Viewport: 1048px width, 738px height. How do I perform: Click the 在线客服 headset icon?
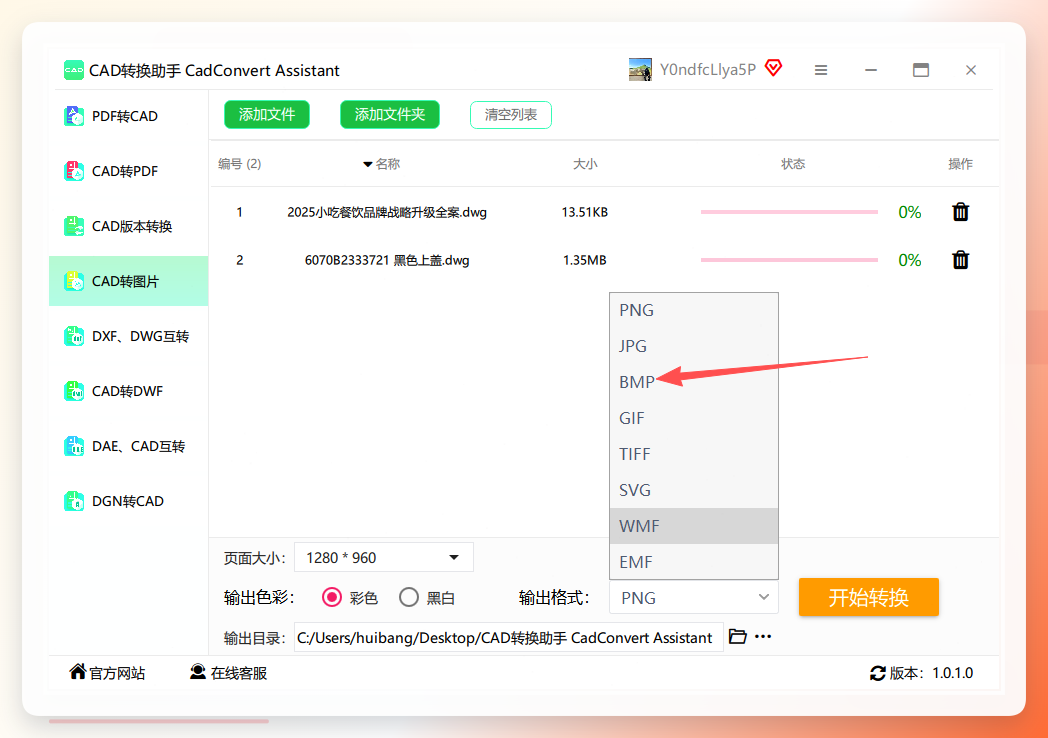(x=198, y=671)
